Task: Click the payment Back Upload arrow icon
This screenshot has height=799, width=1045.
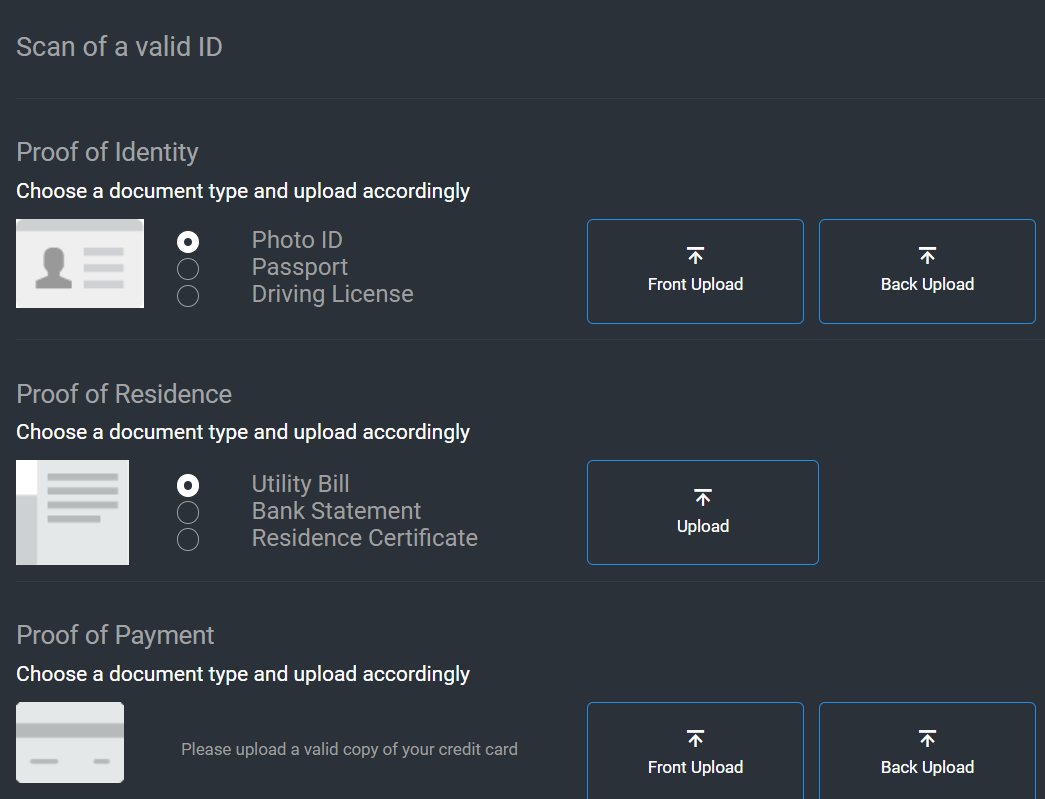Action: tap(927, 739)
